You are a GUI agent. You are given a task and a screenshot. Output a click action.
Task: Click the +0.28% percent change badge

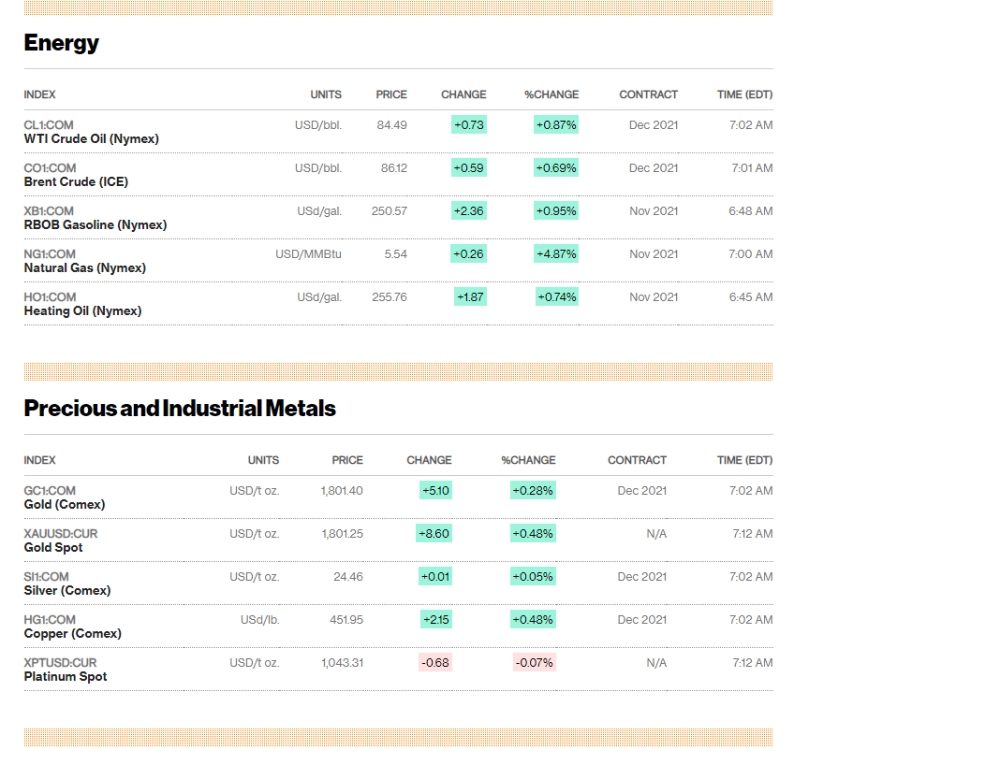533,491
